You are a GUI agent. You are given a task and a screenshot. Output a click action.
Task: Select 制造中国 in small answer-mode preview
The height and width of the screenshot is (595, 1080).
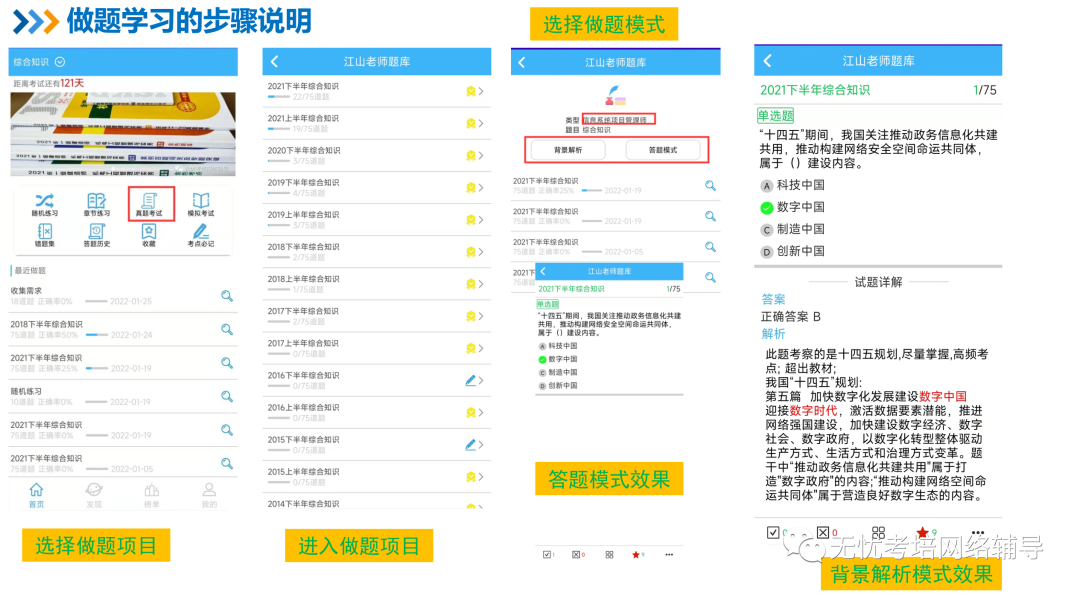(558, 373)
